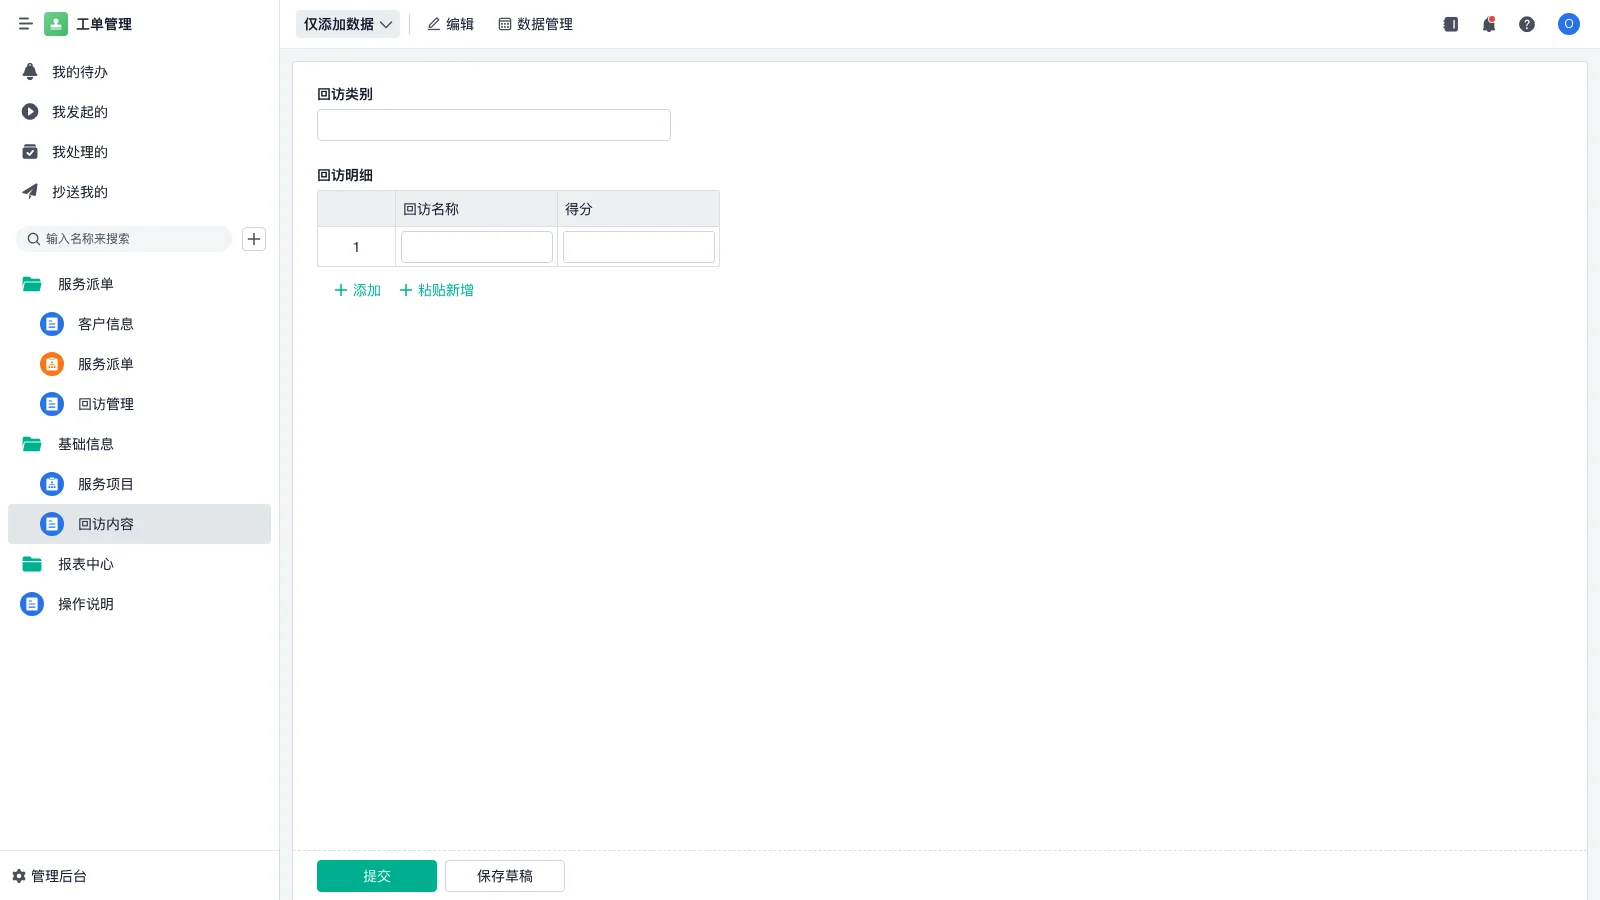Screen dimensions: 1600x900
Task: Open 数据管理 from the top toolbar
Action: [536, 24]
